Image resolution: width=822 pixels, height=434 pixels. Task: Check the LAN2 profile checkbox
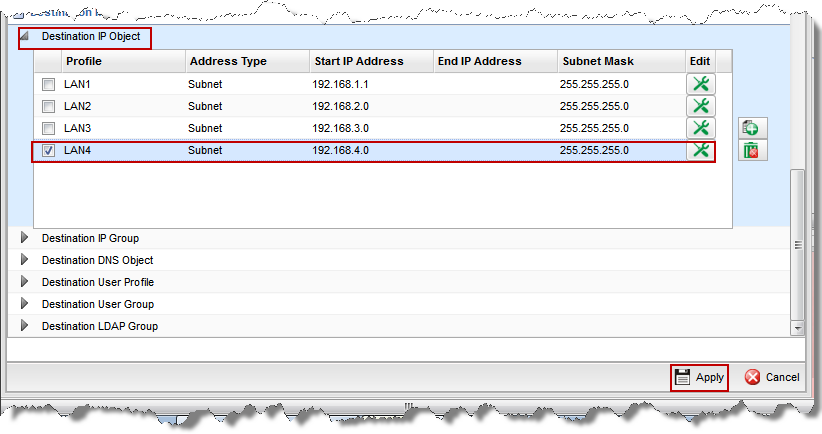(x=48, y=107)
